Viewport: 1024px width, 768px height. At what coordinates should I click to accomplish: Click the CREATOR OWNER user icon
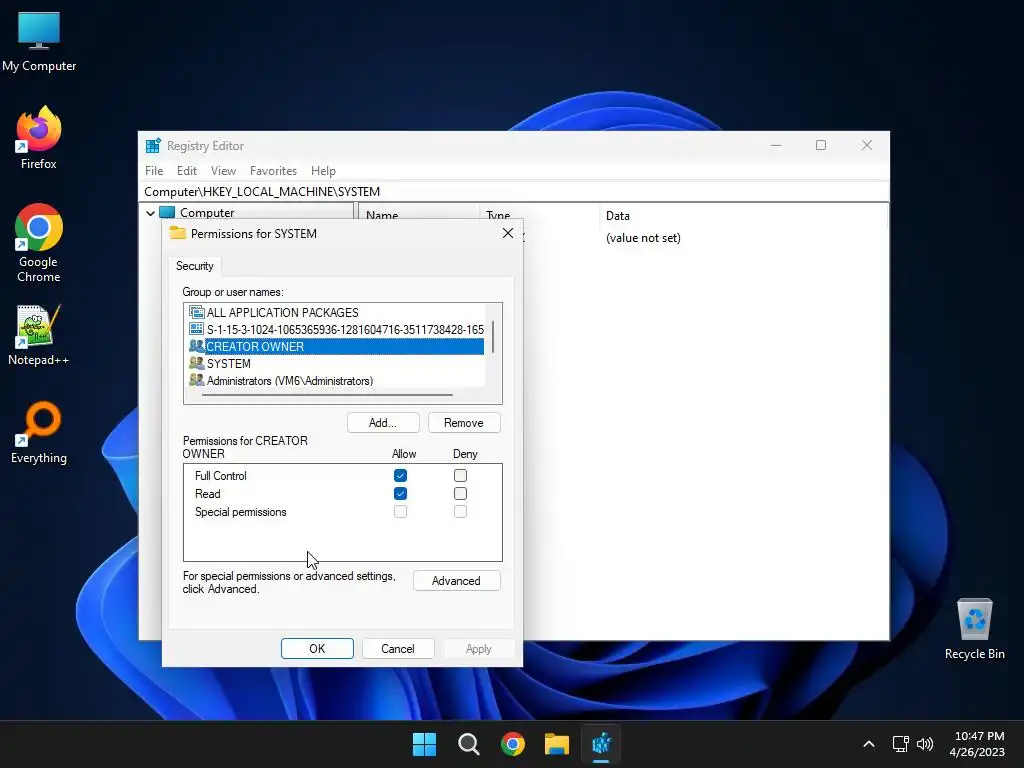(196, 346)
